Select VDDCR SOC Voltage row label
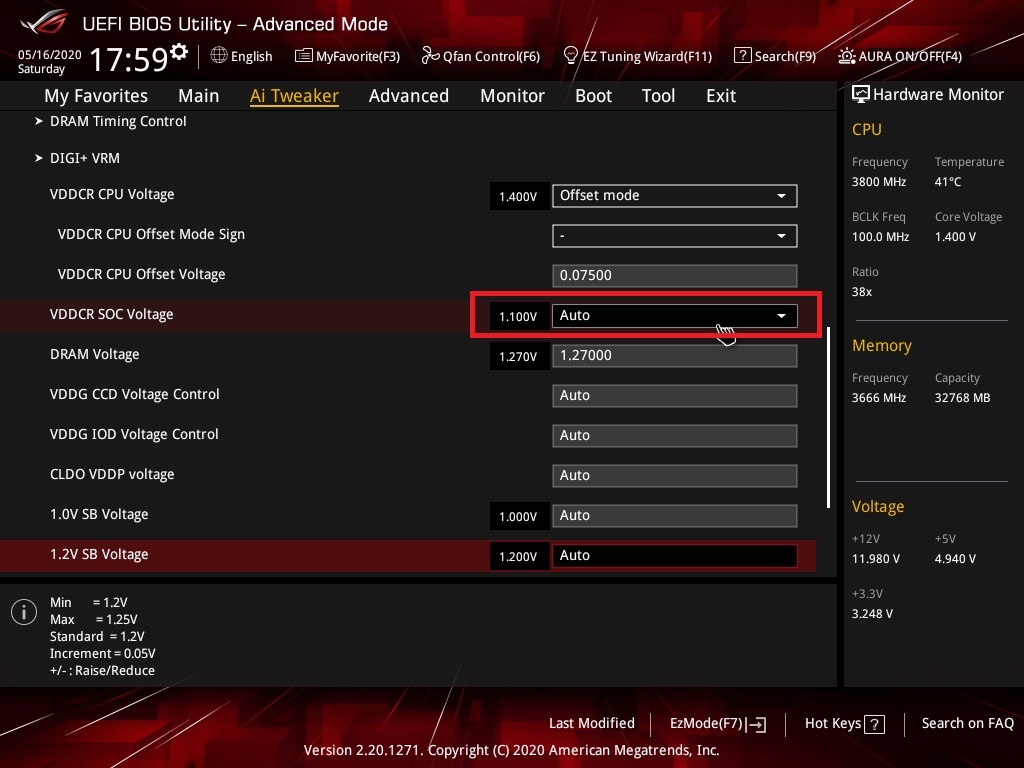 click(x=112, y=314)
